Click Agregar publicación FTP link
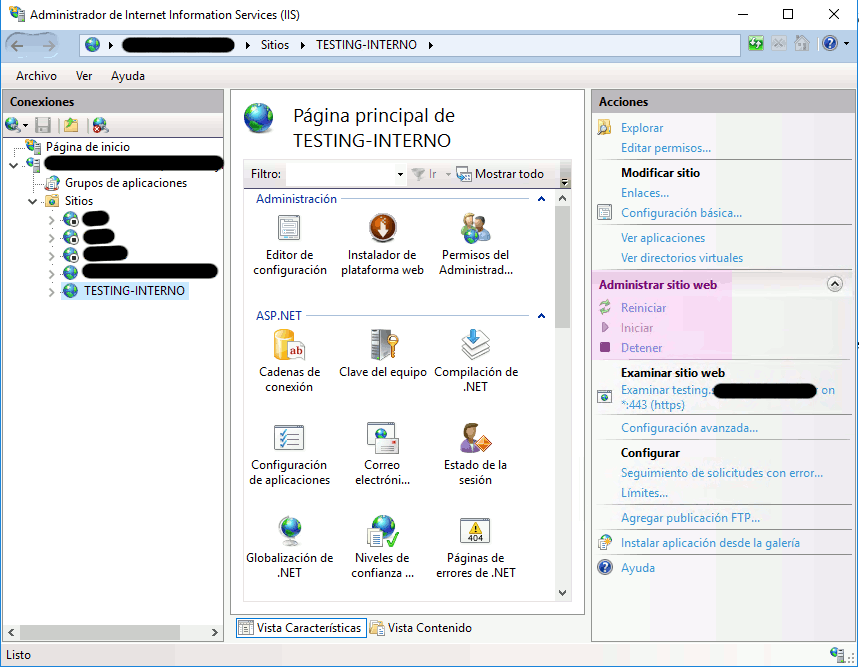The height and width of the screenshot is (668, 859). point(690,518)
